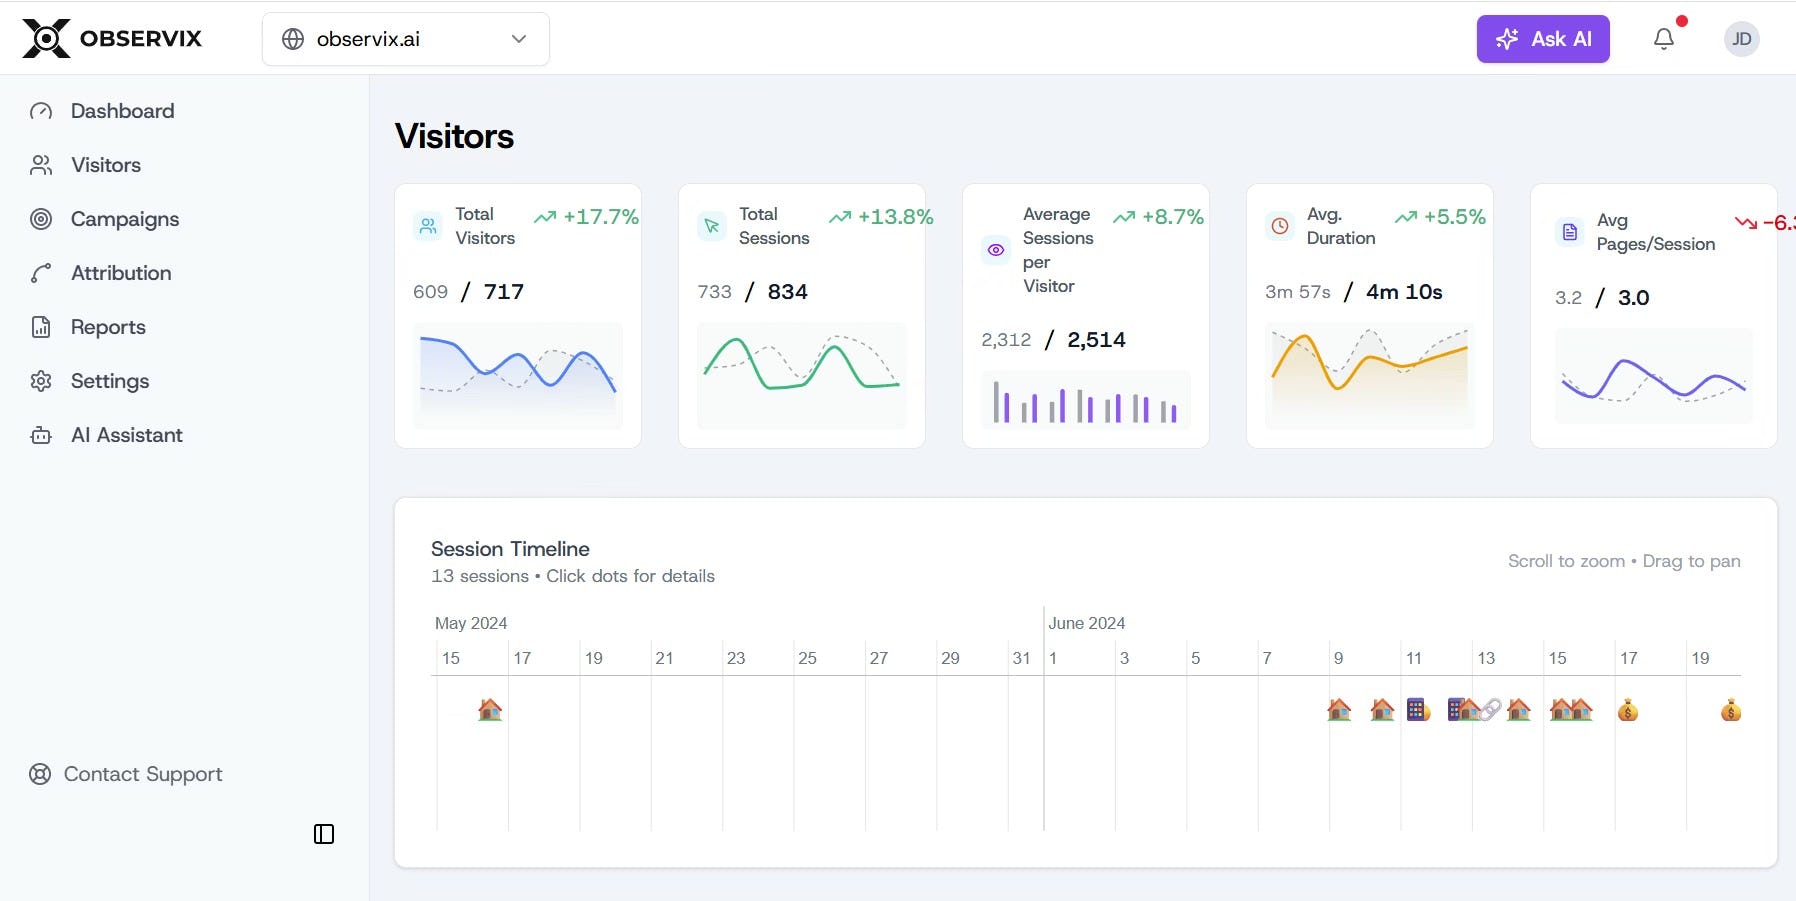Viewport: 1796px width, 901px height.
Task: Click the globe icon in the domain selector
Action: (293, 39)
